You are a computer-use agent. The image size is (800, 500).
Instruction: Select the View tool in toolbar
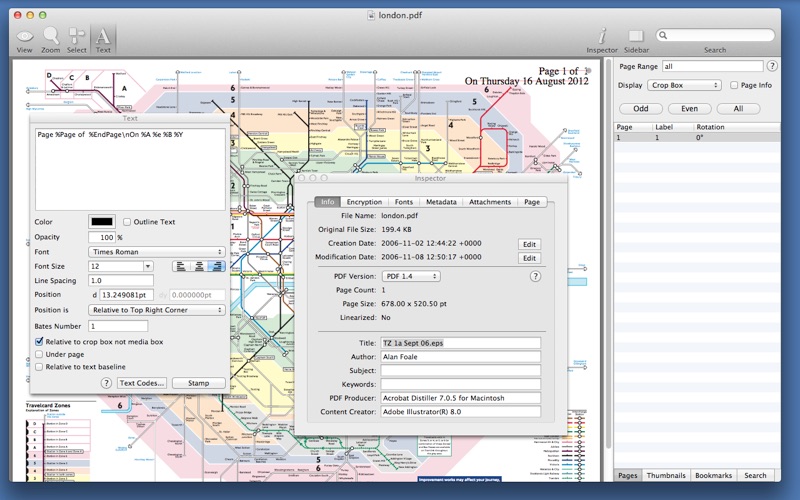tap(24, 40)
